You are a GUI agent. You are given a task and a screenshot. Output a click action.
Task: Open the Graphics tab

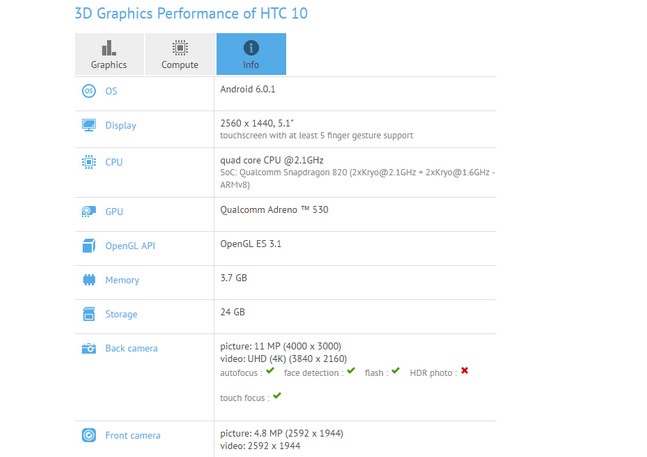tap(109, 54)
